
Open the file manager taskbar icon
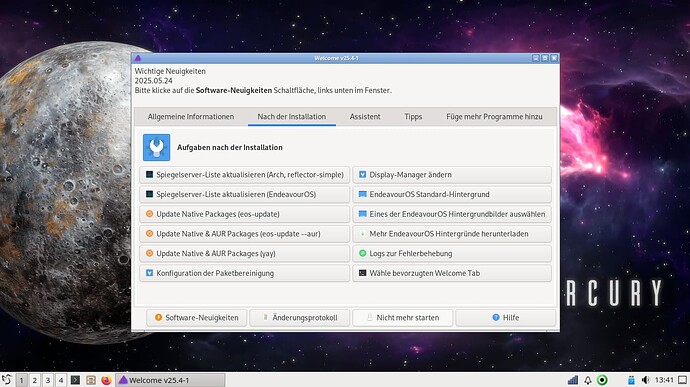click(91, 380)
